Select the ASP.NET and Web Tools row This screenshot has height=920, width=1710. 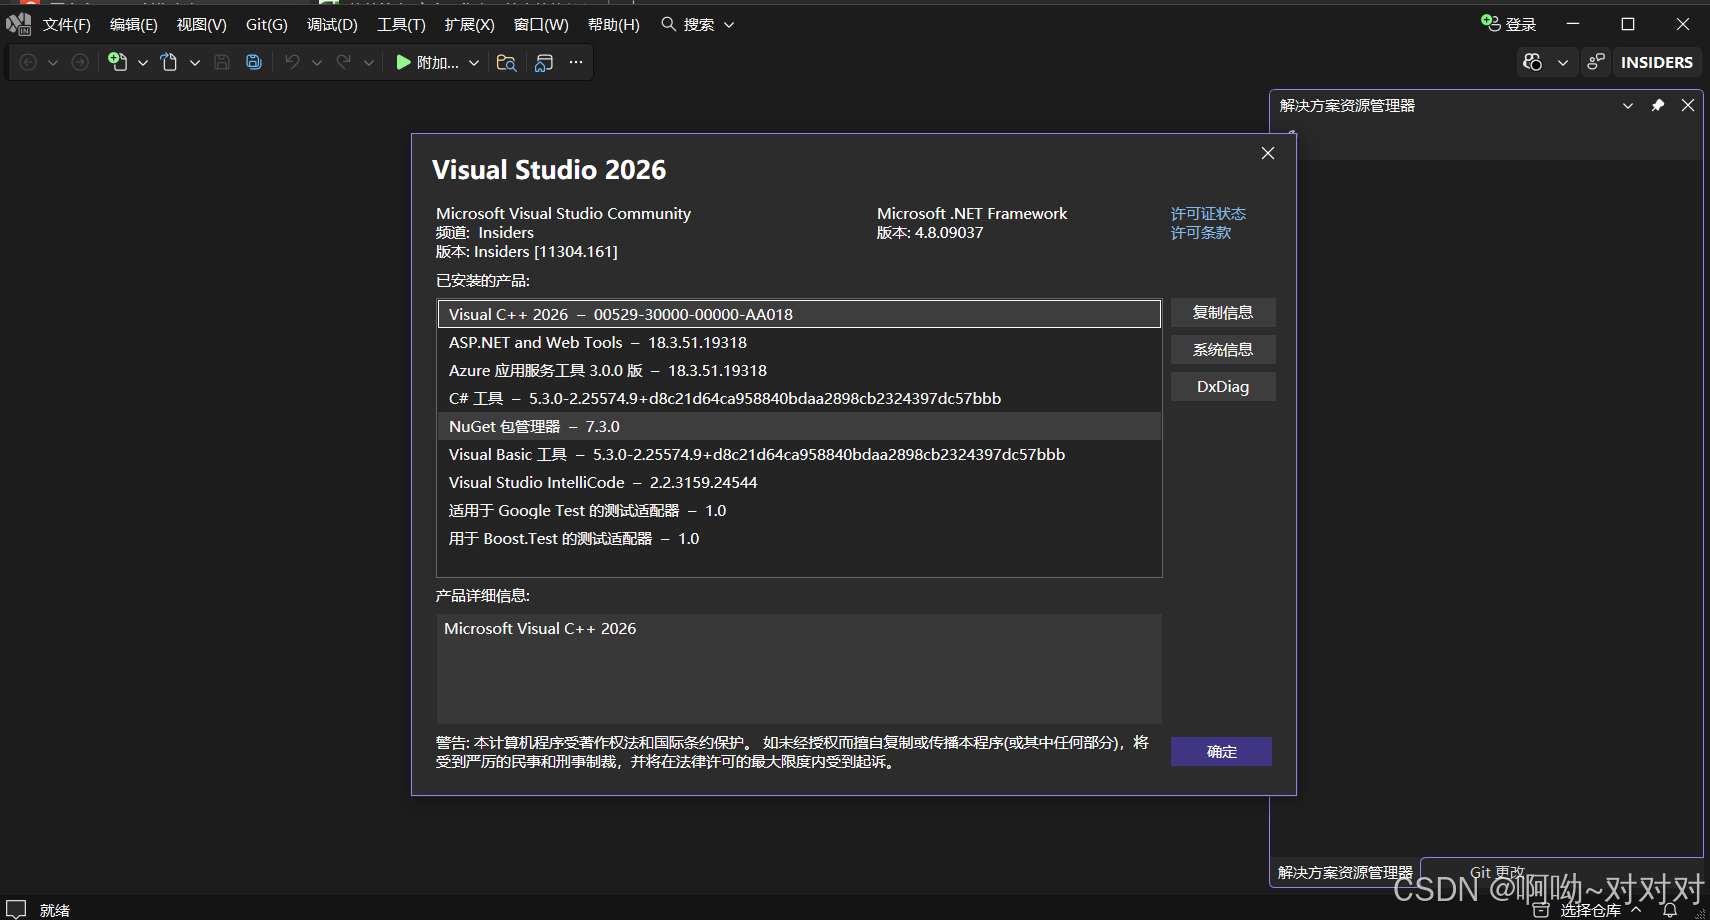click(x=799, y=342)
